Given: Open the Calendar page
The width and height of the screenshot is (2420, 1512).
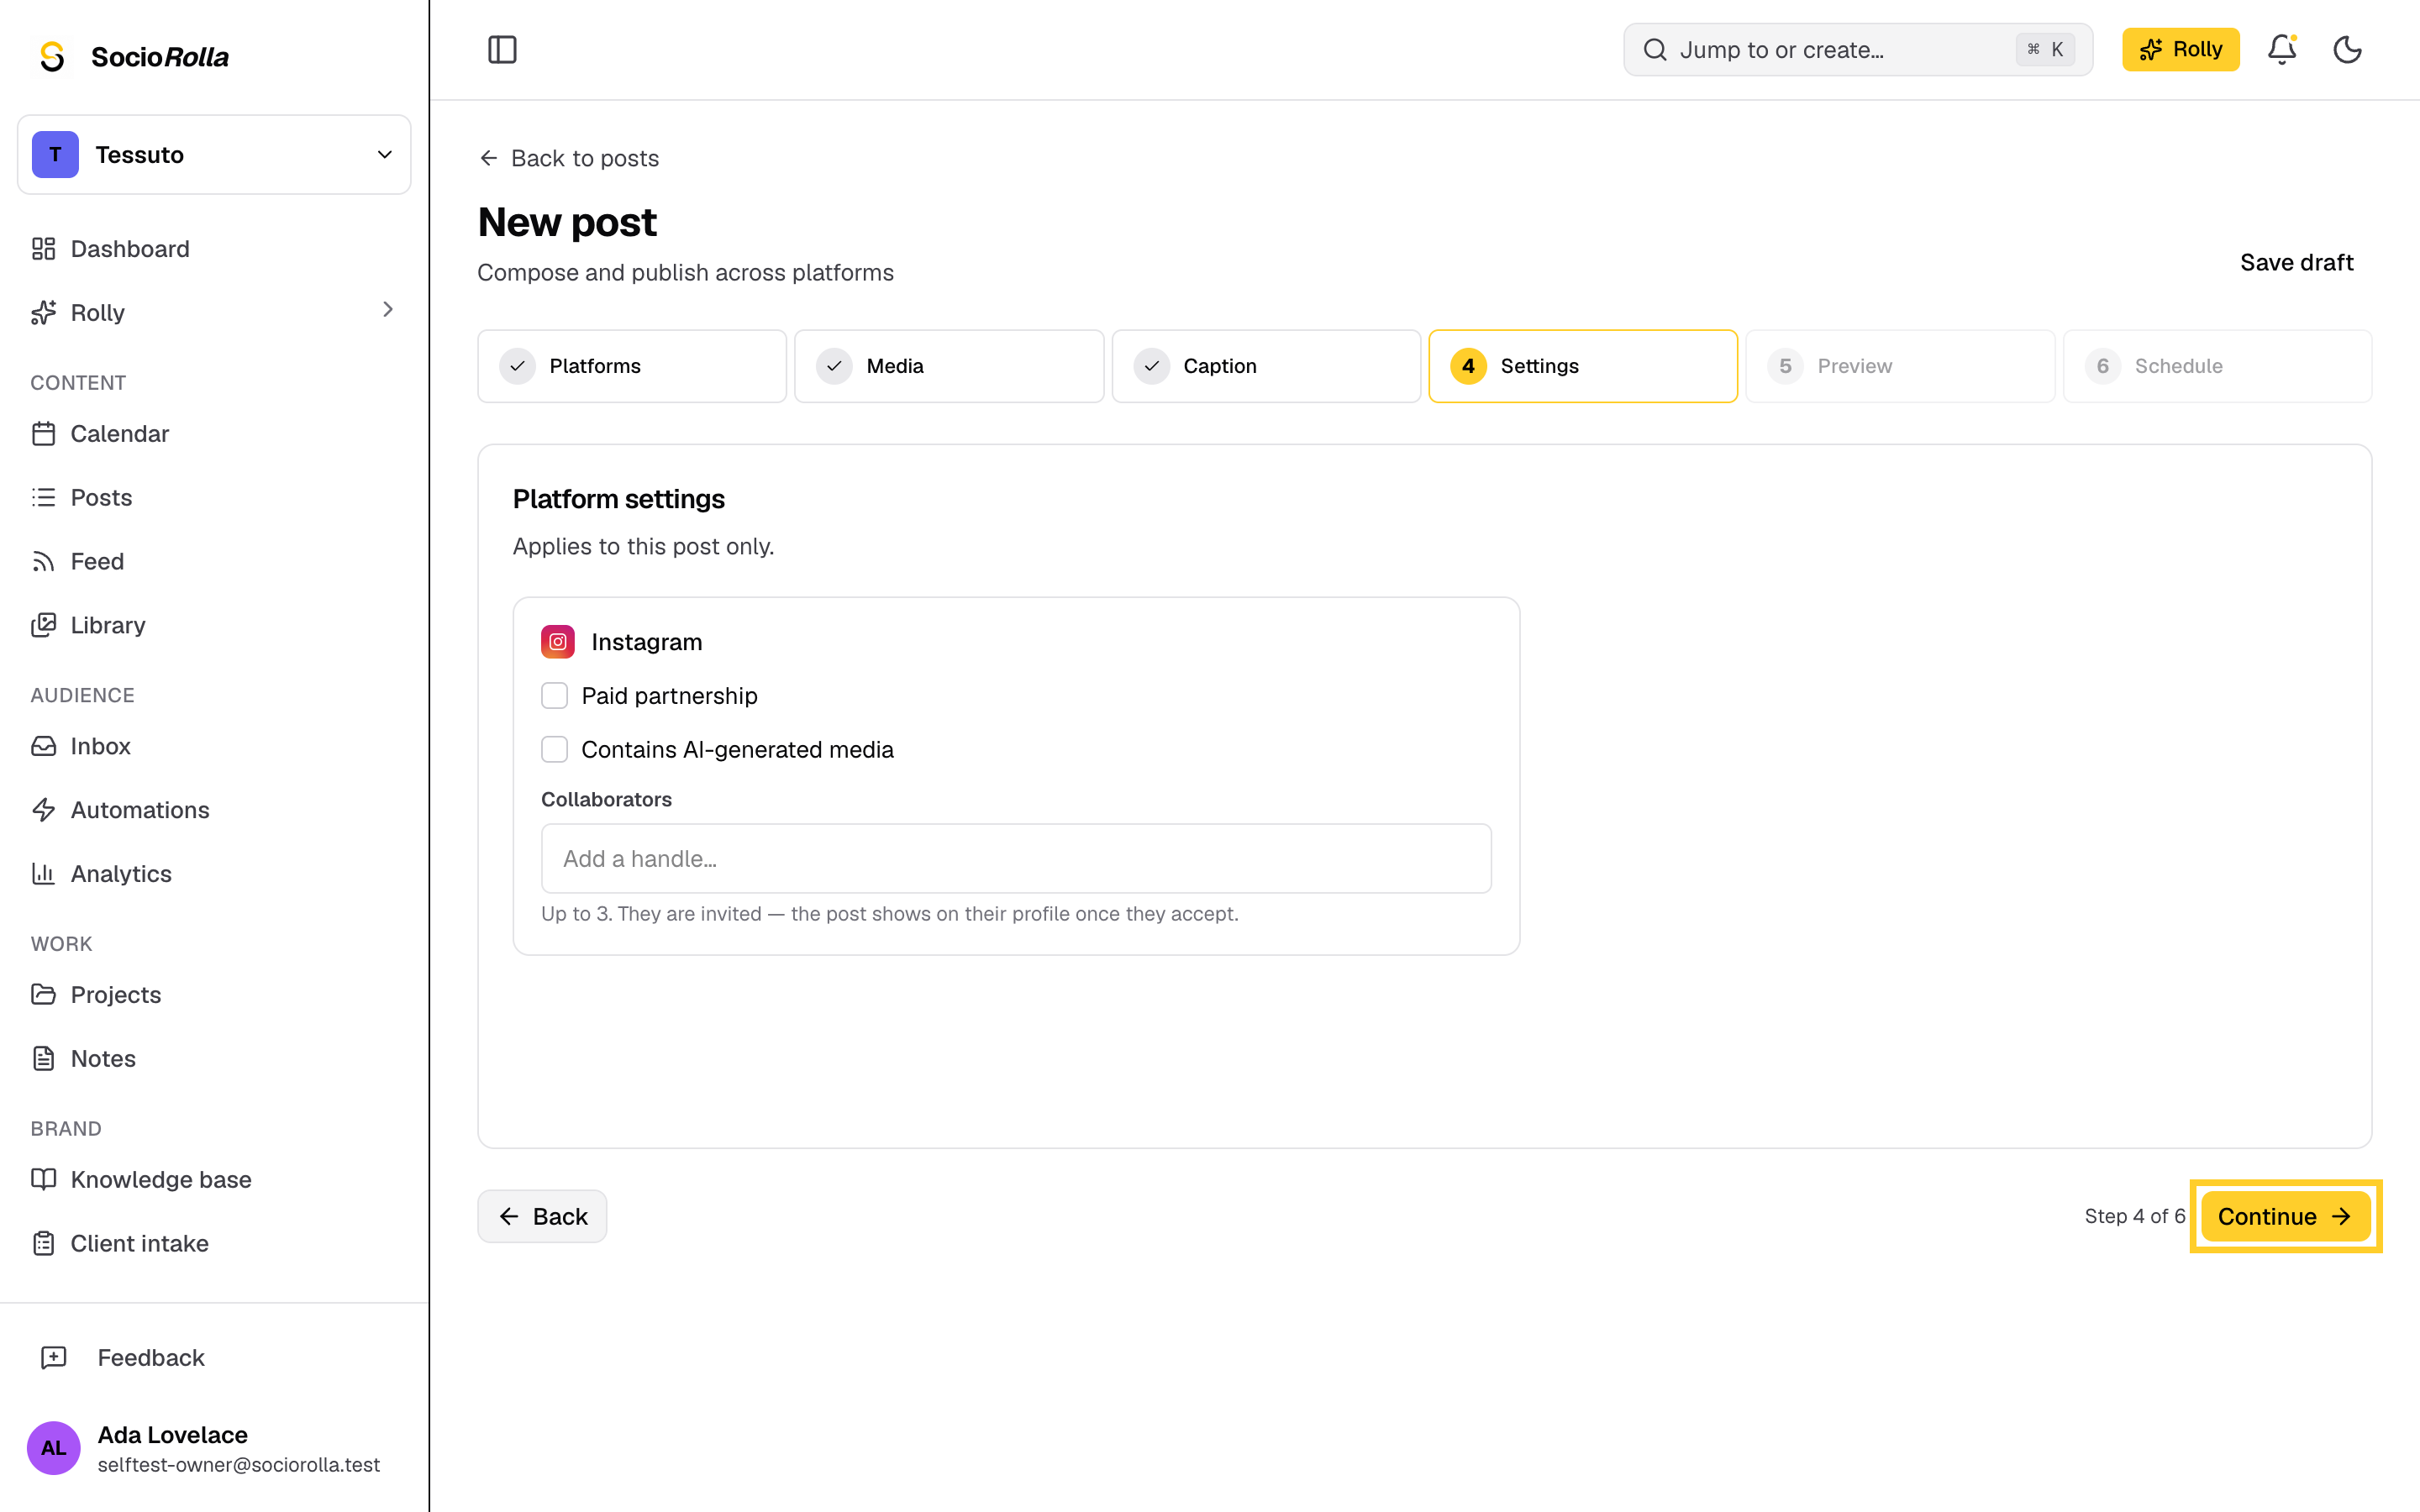Looking at the screenshot, I should pos(214,433).
